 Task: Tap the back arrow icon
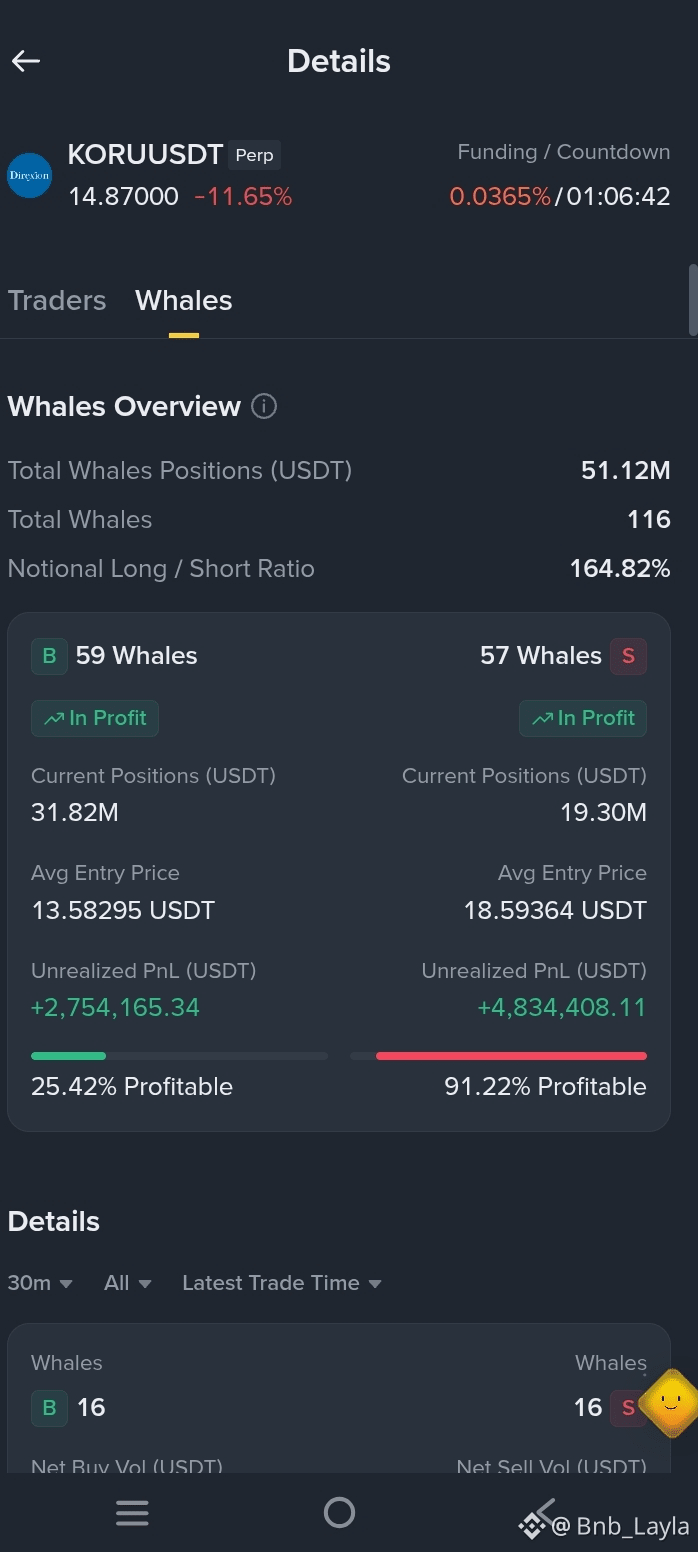click(26, 61)
